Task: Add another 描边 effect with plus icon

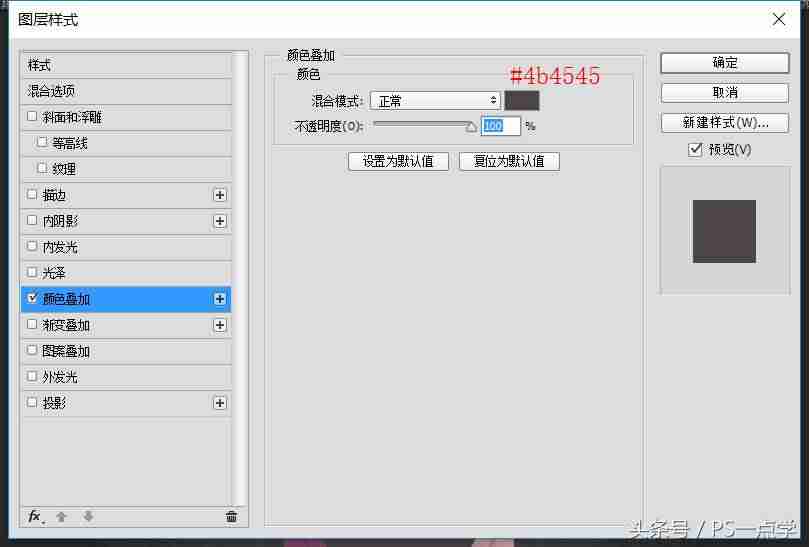Action: point(220,195)
